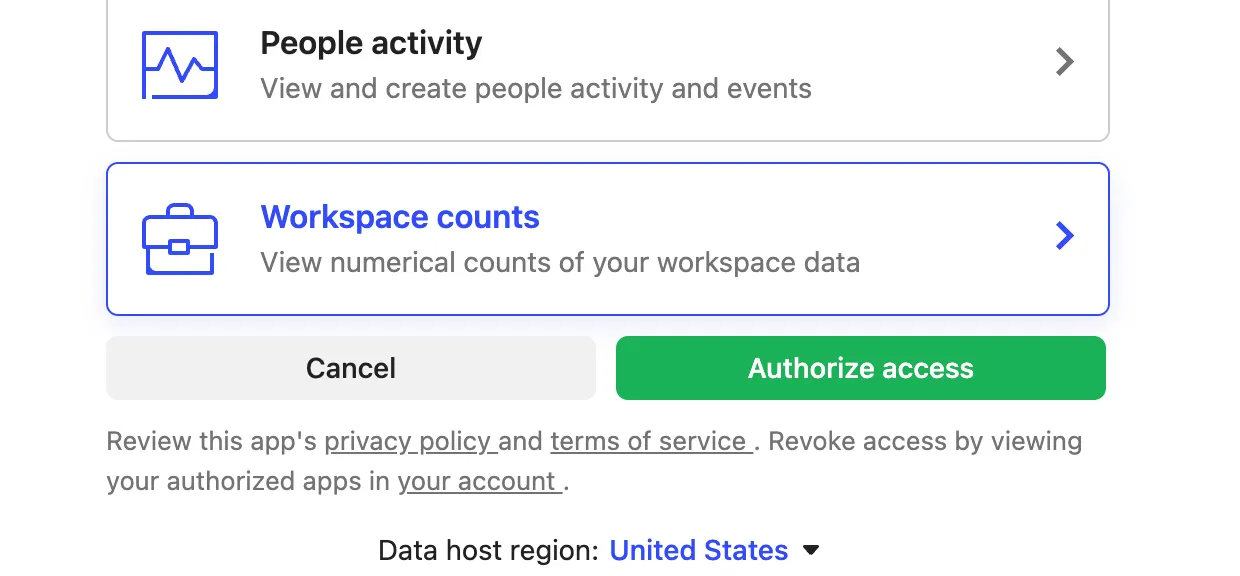Open the People activity permission heading

point(371,43)
